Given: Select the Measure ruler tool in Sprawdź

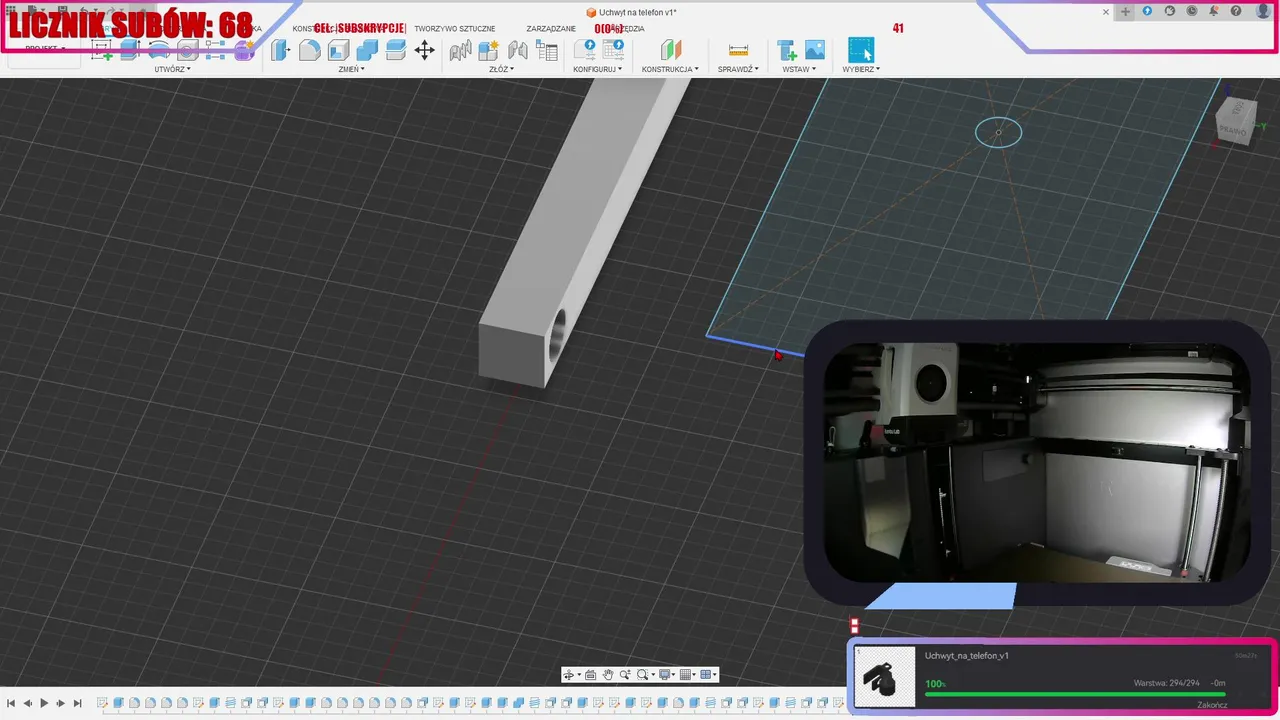Looking at the screenshot, I should (738, 50).
